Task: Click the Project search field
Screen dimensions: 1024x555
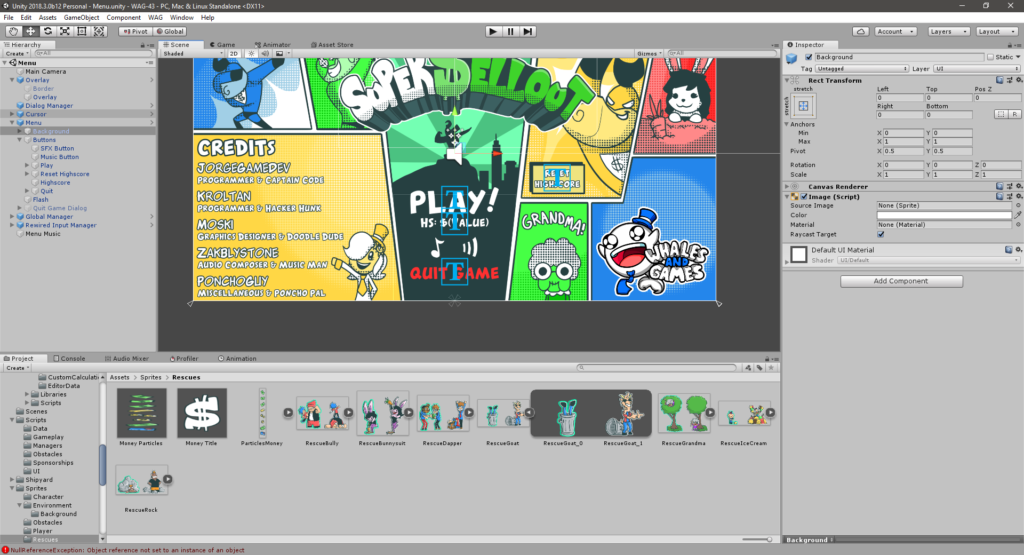Action: pyautogui.click(x=656, y=368)
